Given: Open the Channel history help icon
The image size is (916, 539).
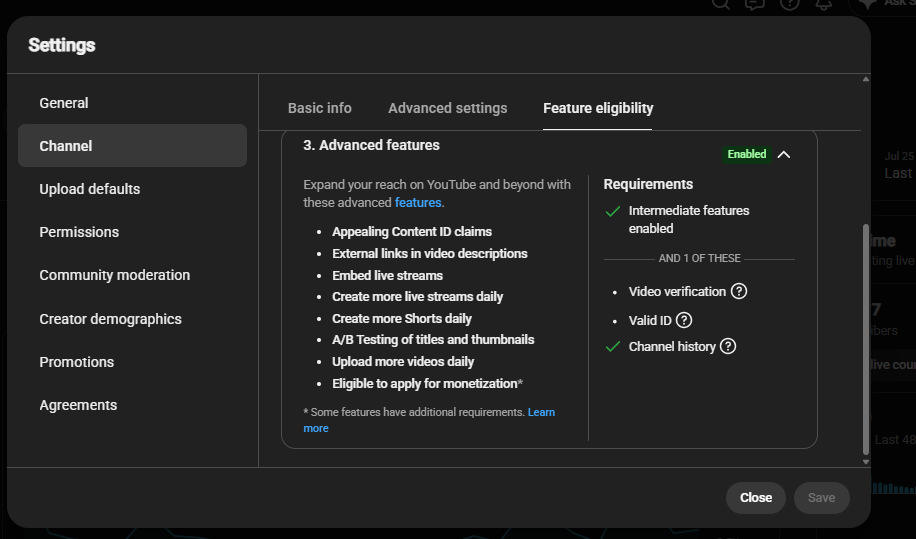Looking at the screenshot, I should point(727,346).
